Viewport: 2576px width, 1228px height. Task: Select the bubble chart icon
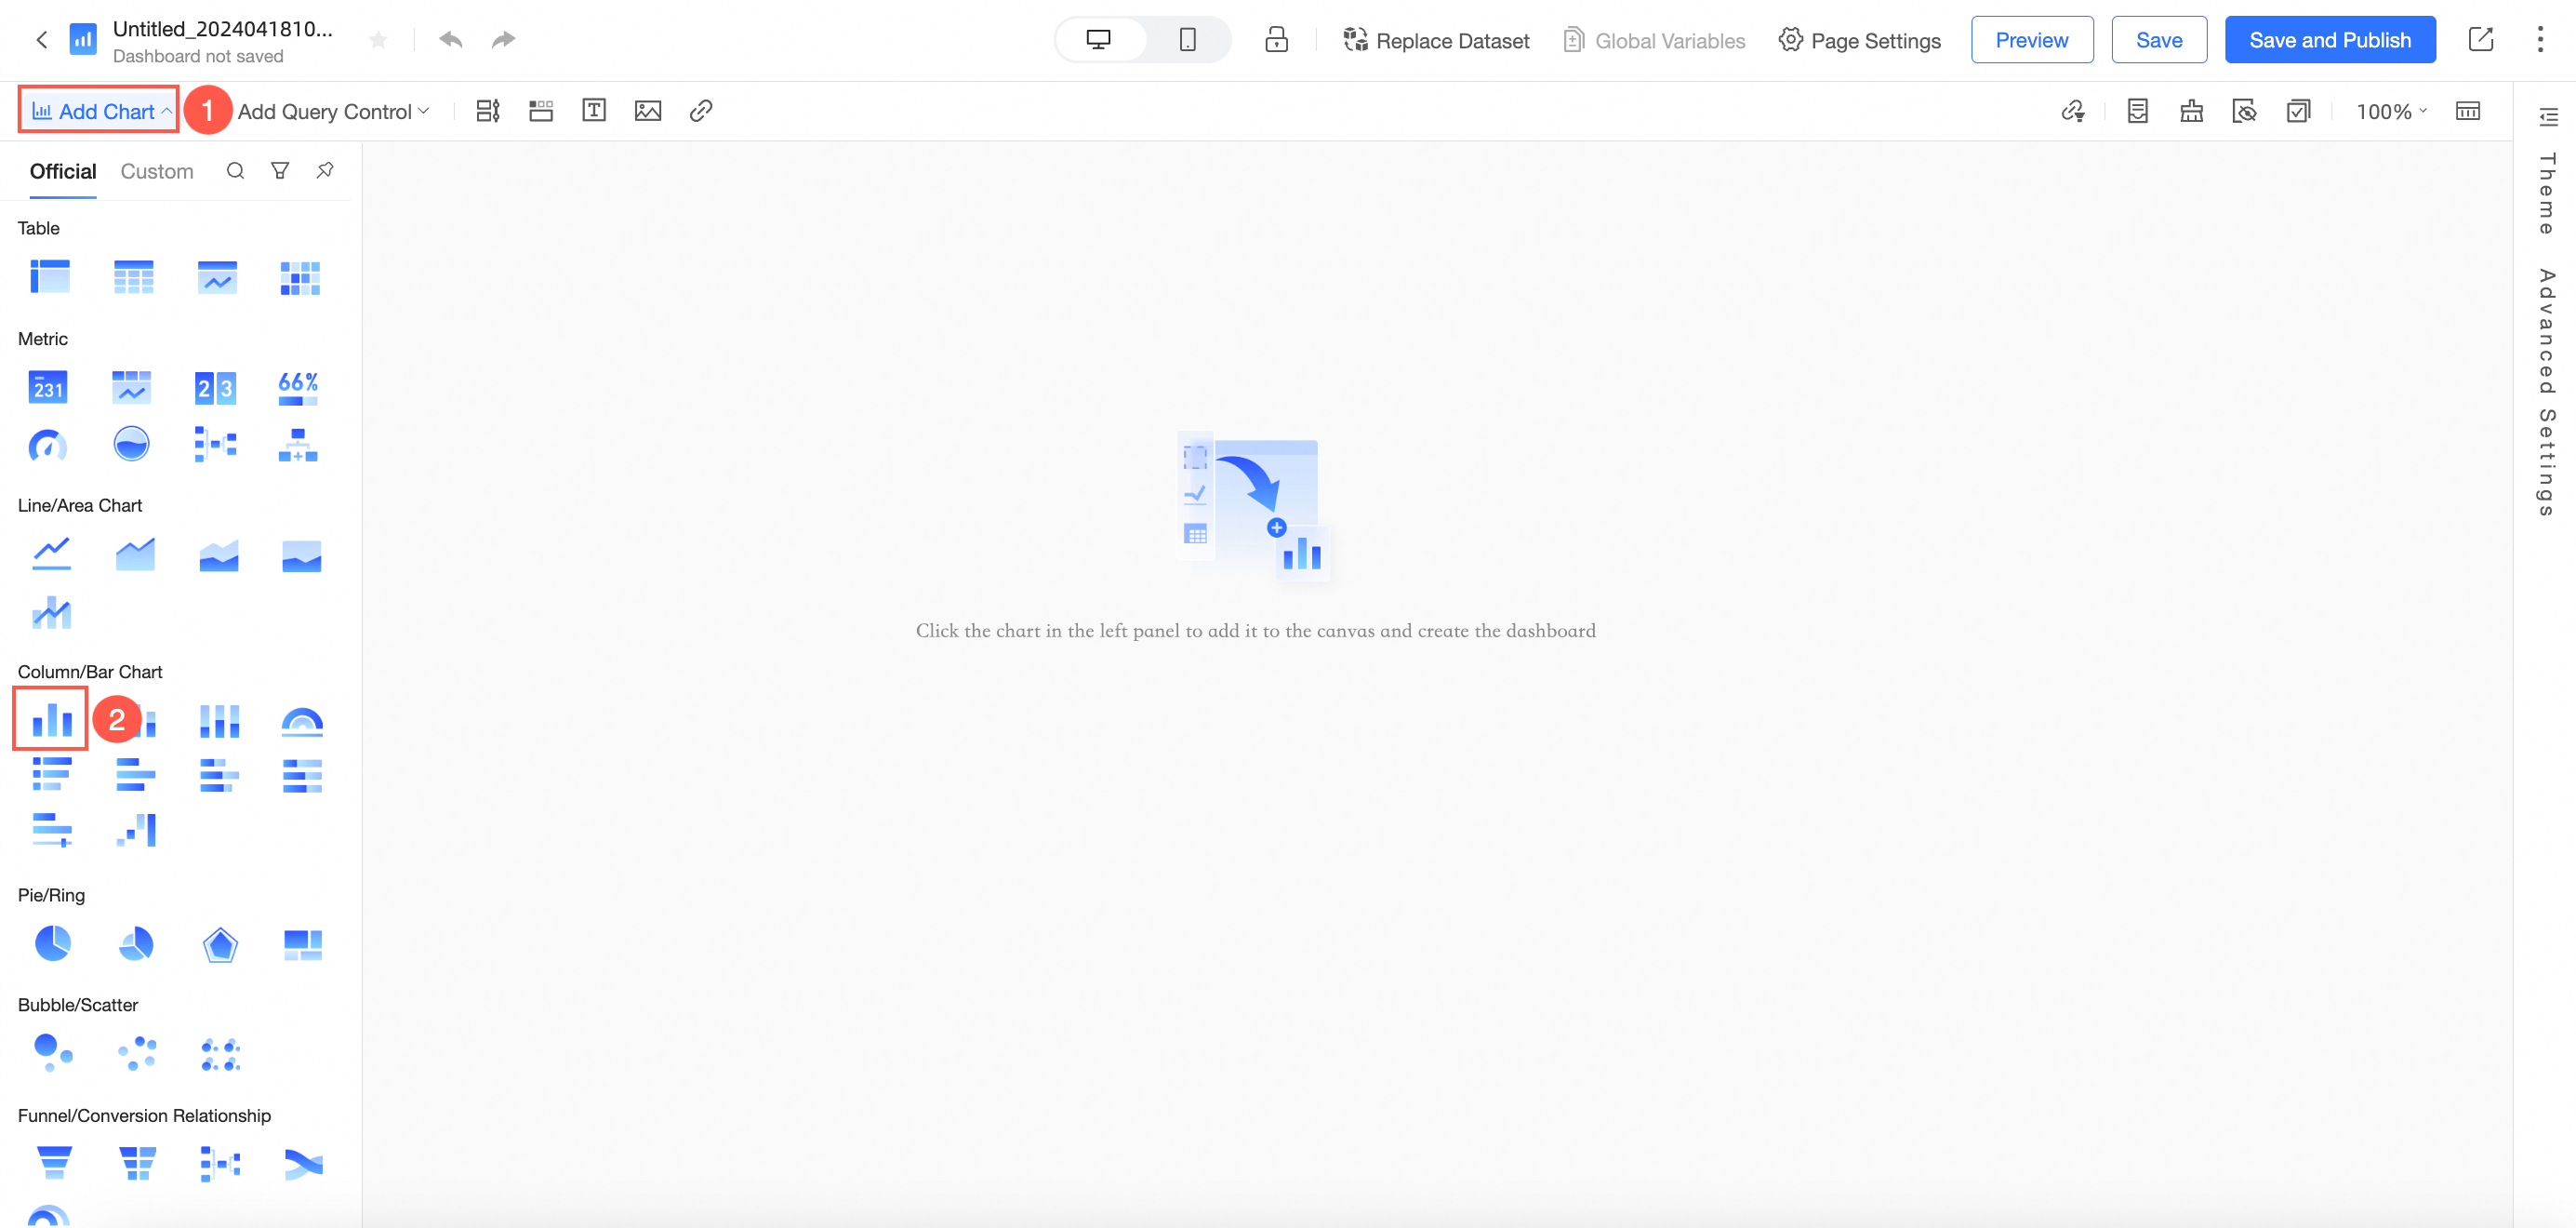click(x=52, y=1052)
